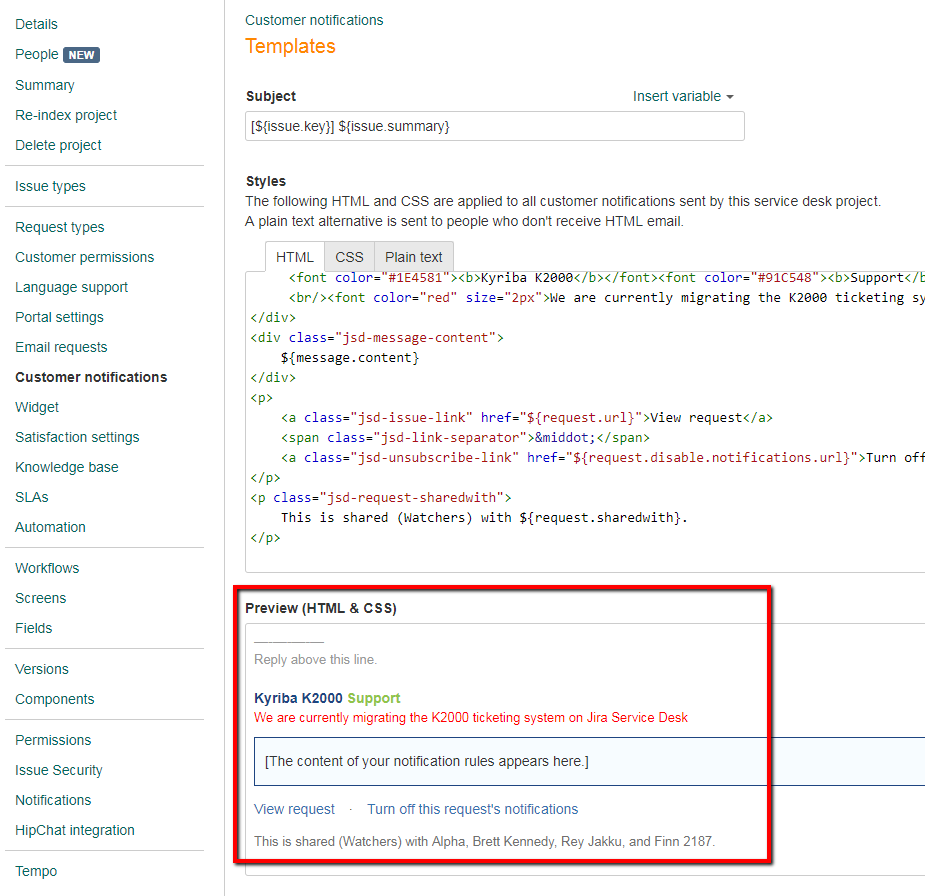Image resolution: width=925 pixels, height=896 pixels.
Task: Navigate to Portal settings
Action: [x=58, y=317]
